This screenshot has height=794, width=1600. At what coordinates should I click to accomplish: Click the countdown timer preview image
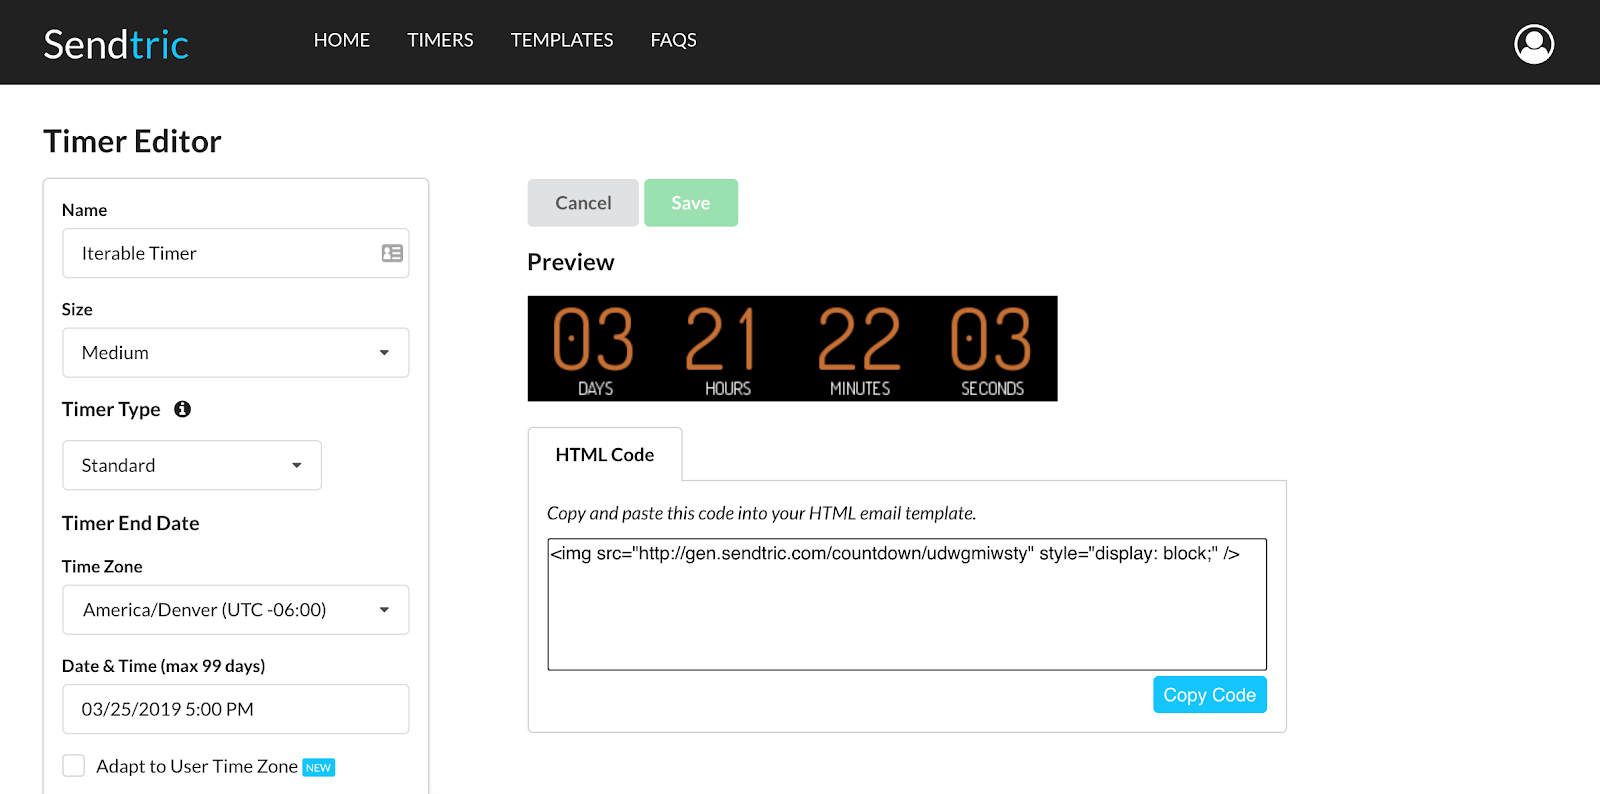792,349
